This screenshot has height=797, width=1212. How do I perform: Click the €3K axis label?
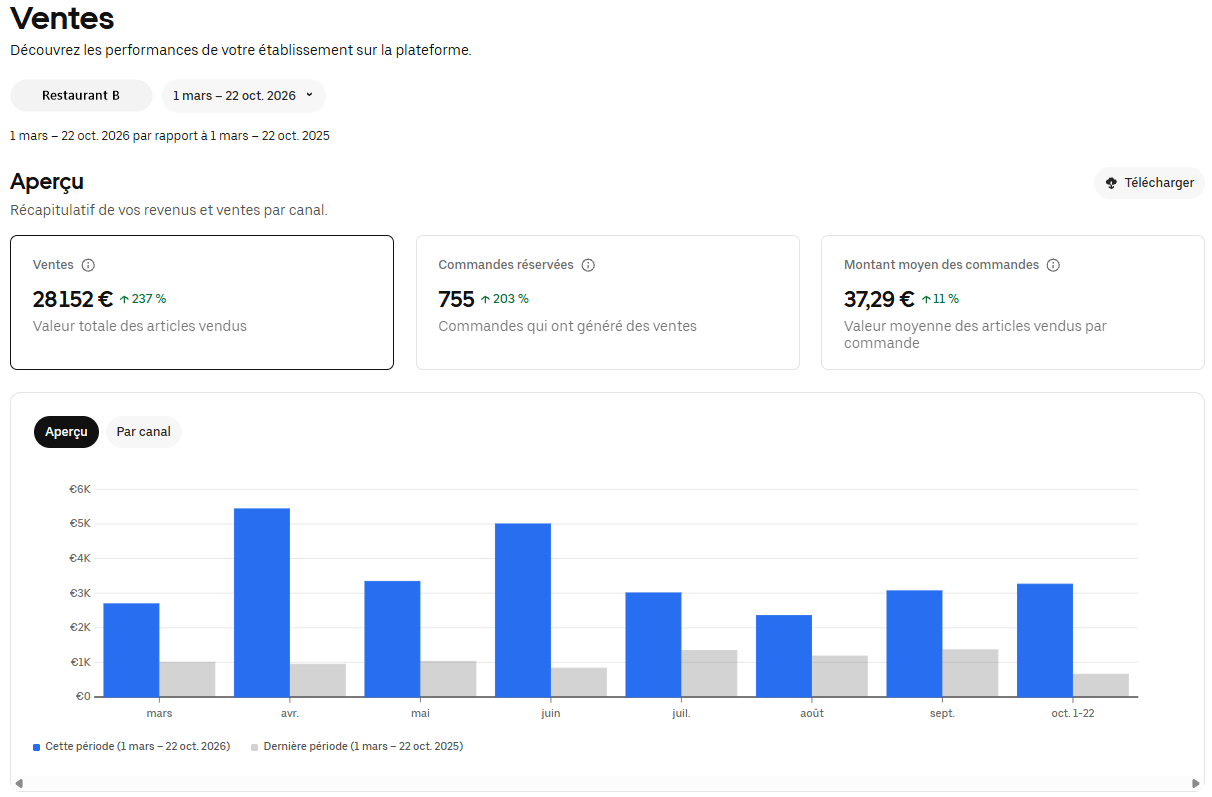79,593
